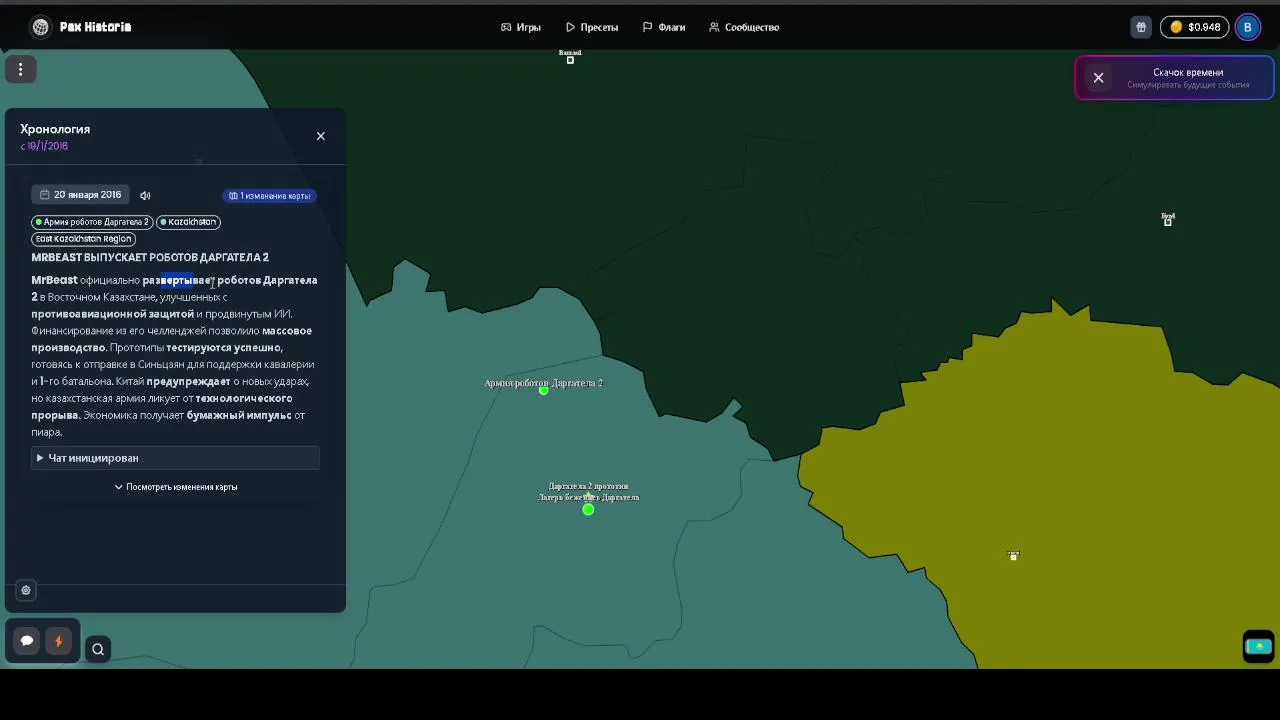The height and width of the screenshot is (720, 1280).
Task: Open the map search magnifier
Action: (x=98, y=649)
